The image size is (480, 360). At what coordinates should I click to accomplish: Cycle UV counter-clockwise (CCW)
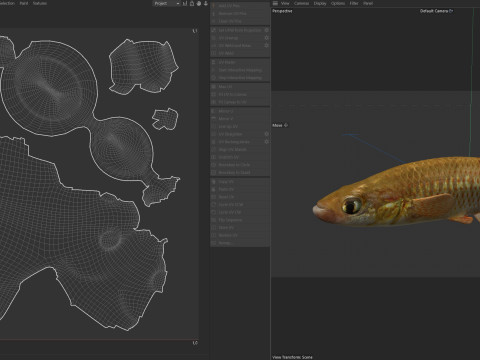click(240, 205)
